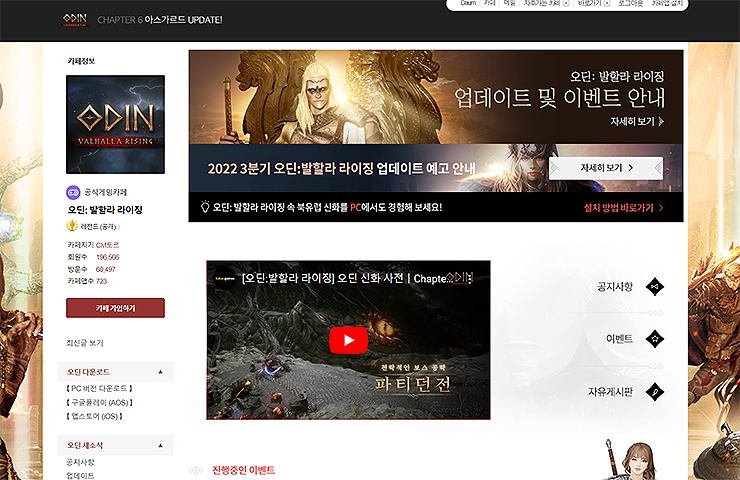The height and width of the screenshot is (480, 740).
Task: Open 설치 방법 바로가기 link
Action: click(x=623, y=208)
